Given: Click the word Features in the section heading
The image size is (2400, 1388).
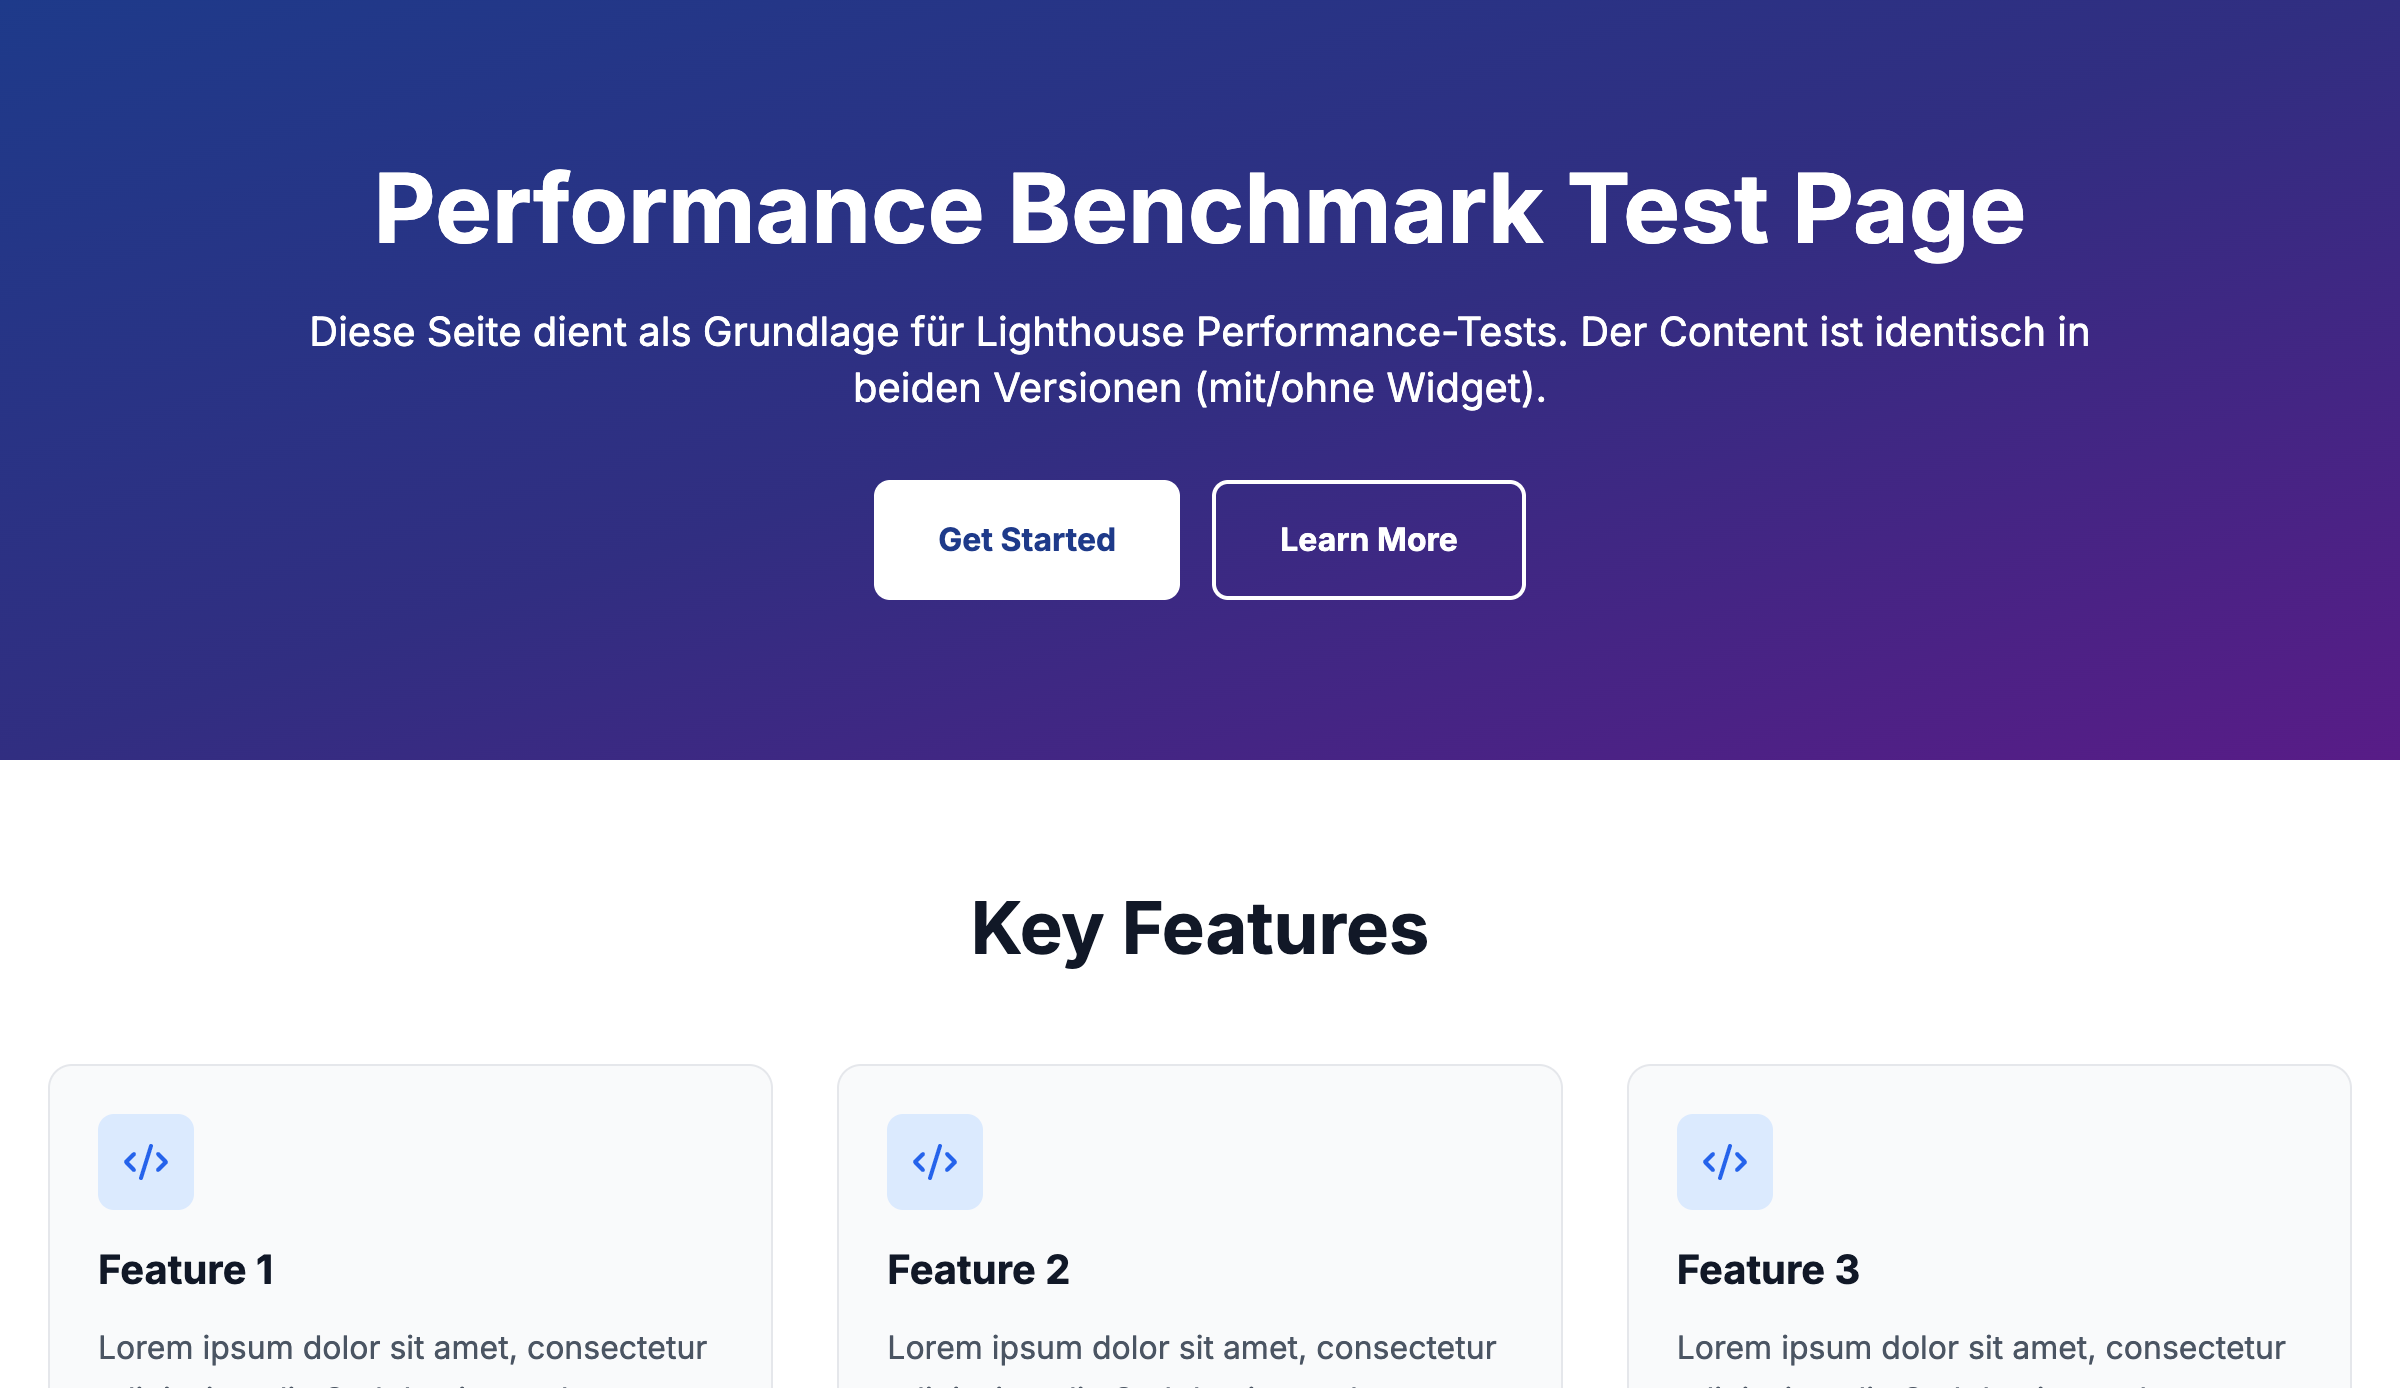Looking at the screenshot, I should click(1275, 929).
